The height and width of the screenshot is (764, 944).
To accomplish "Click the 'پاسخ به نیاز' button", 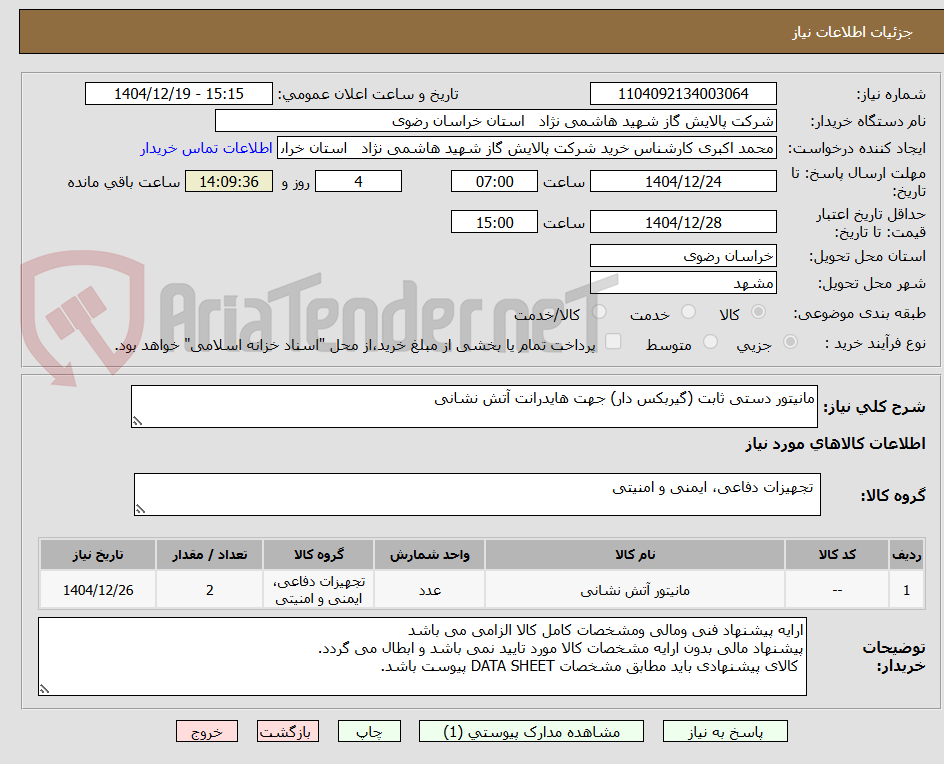I will [x=725, y=731].
